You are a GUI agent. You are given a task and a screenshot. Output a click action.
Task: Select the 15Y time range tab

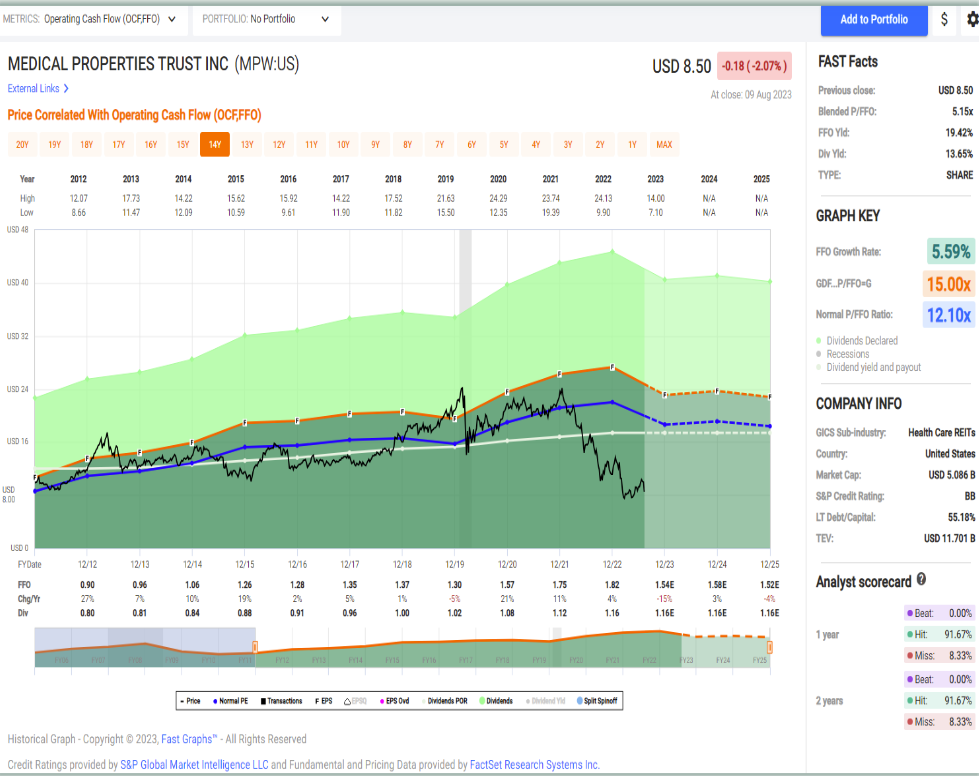pos(183,144)
